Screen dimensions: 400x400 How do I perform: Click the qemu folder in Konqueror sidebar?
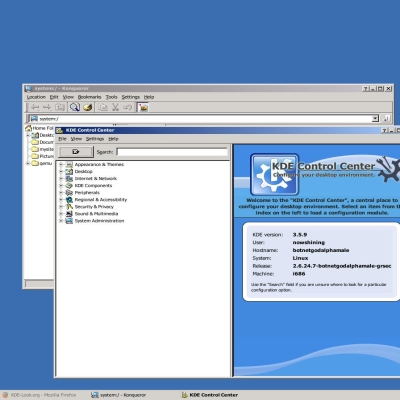coord(35,163)
